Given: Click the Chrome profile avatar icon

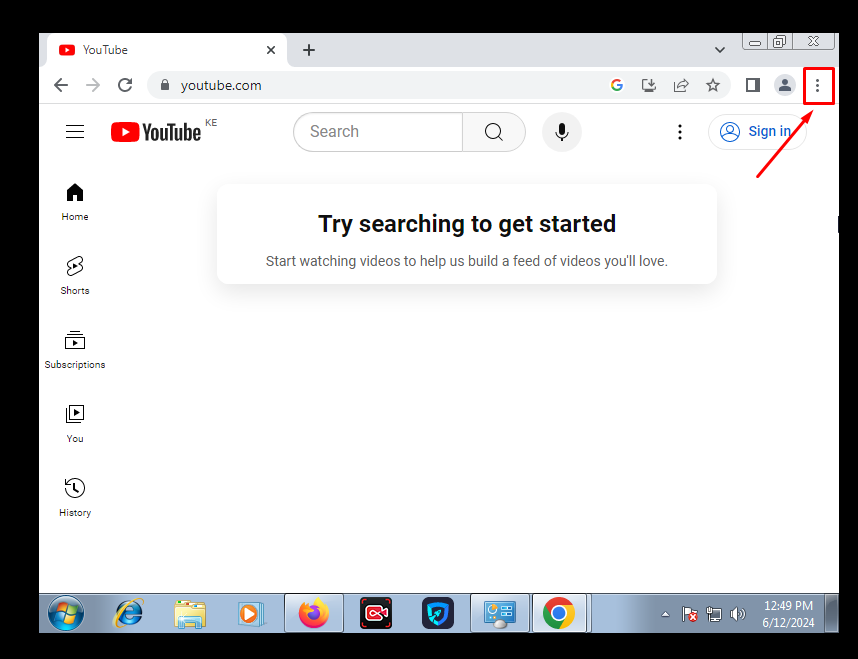Looking at the screenshot, I should point(785,85).
